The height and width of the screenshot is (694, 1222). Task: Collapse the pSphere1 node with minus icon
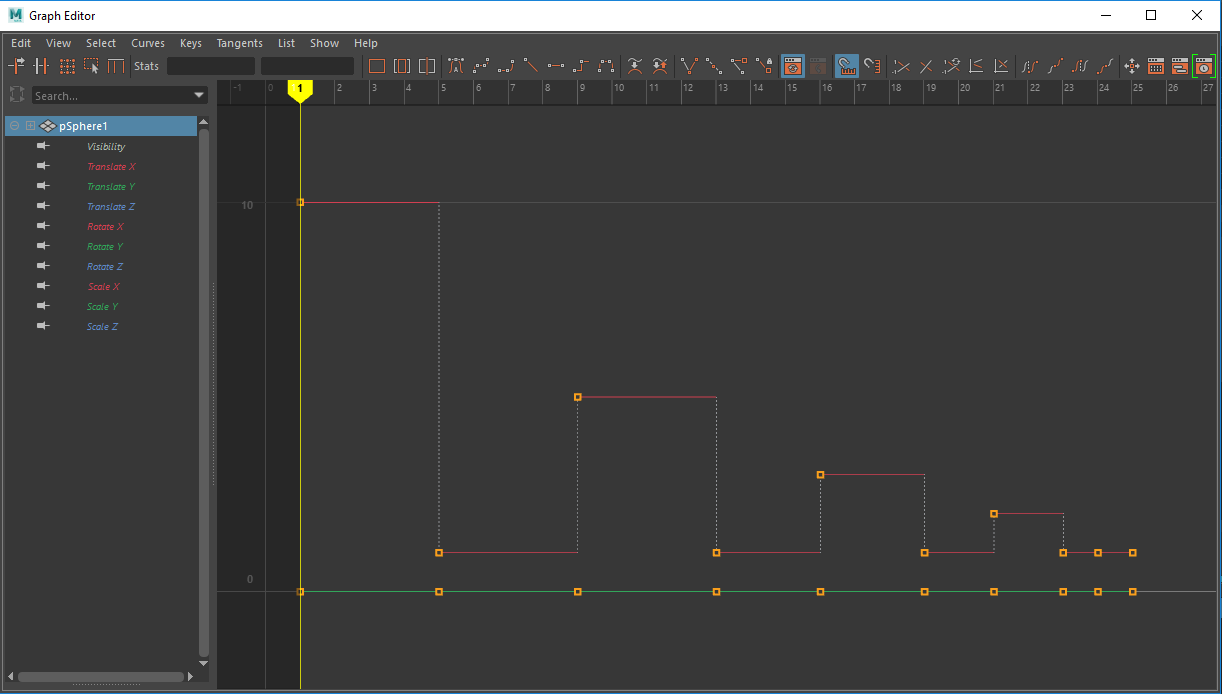(x=15, y=126)
